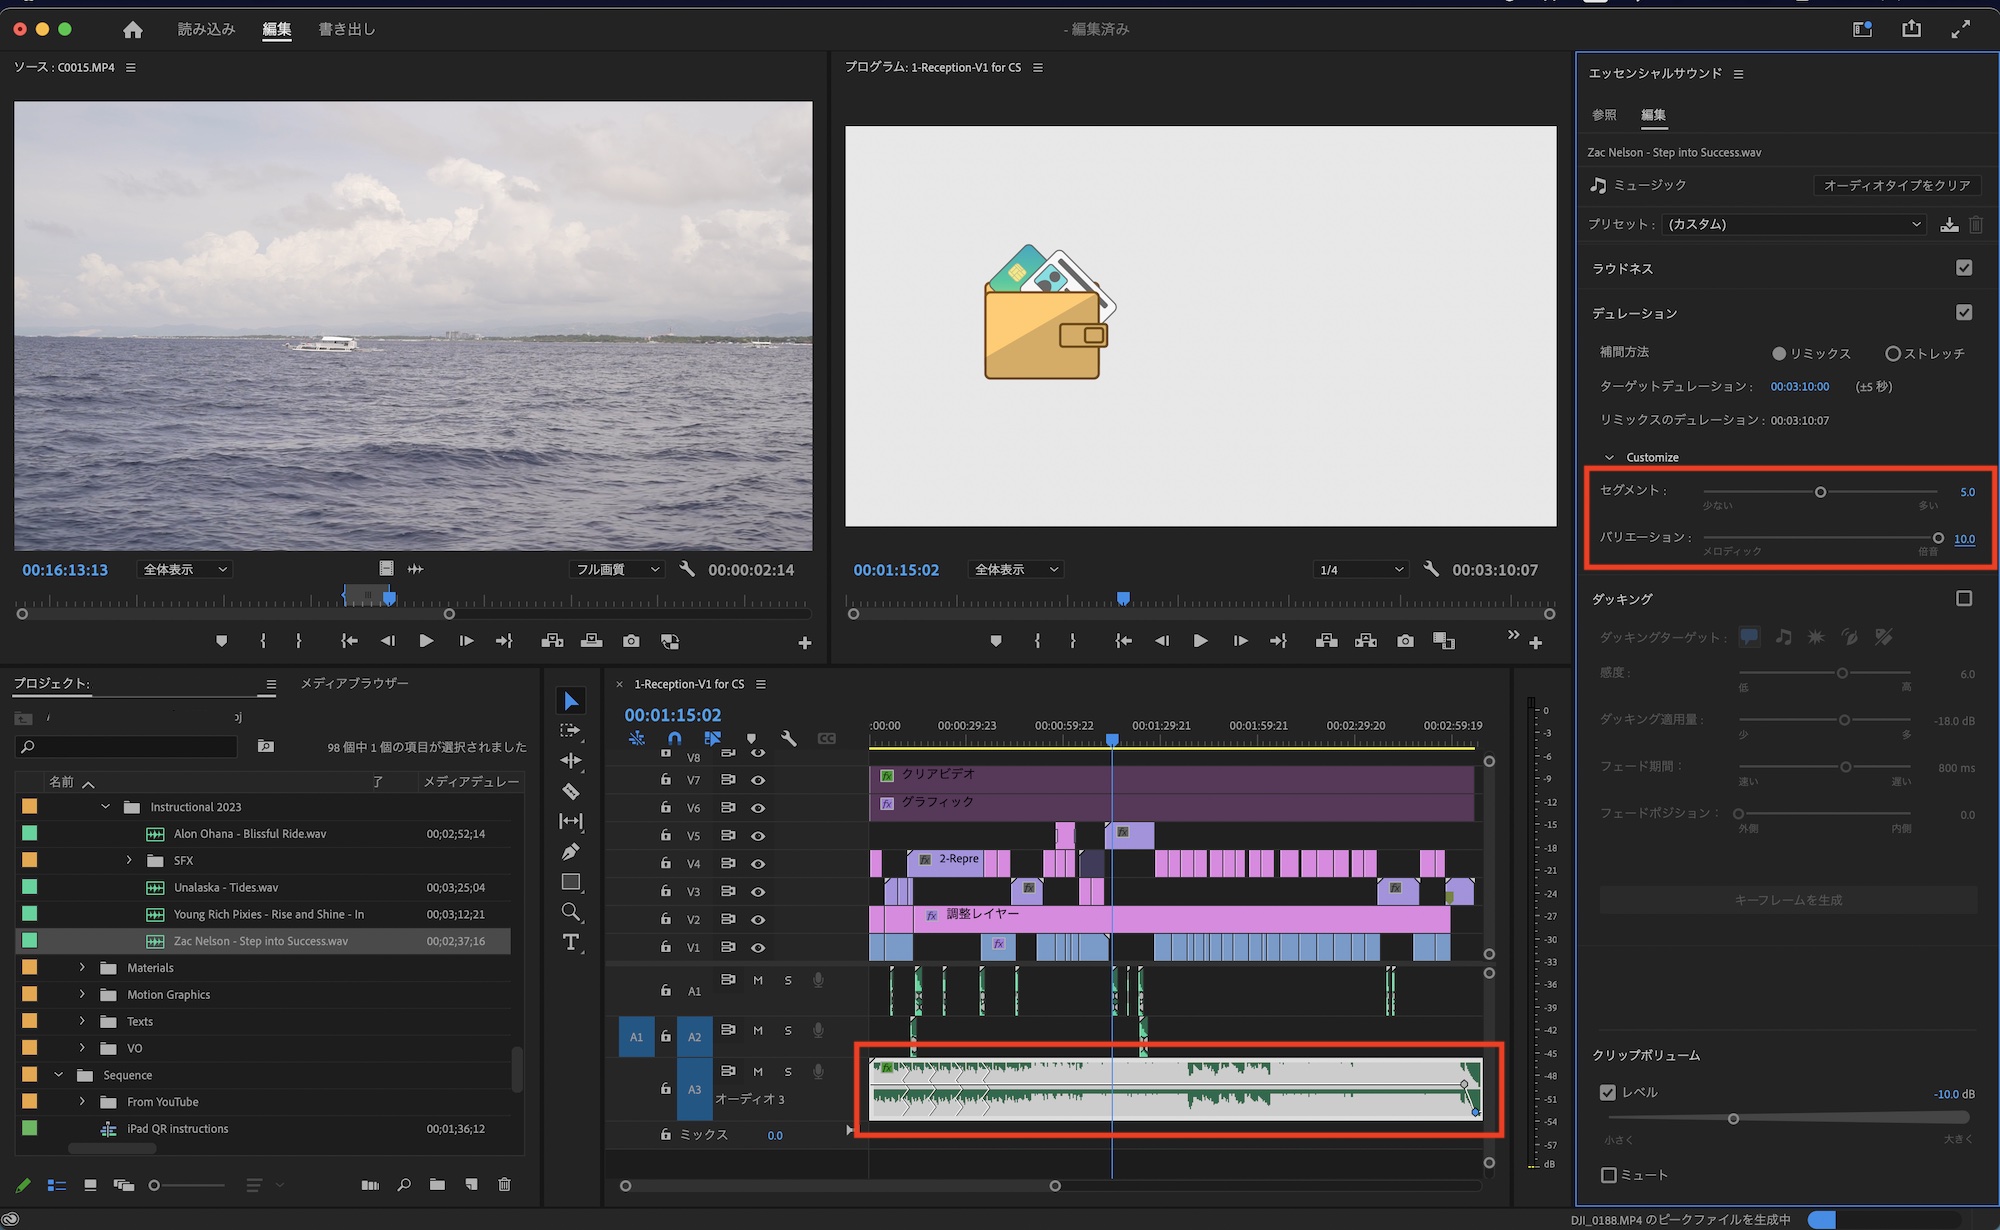Image resolution: width=2000 pixels, height=1230 pixels.
Task: Play the Program monitor
Action: pos(1200,641)
